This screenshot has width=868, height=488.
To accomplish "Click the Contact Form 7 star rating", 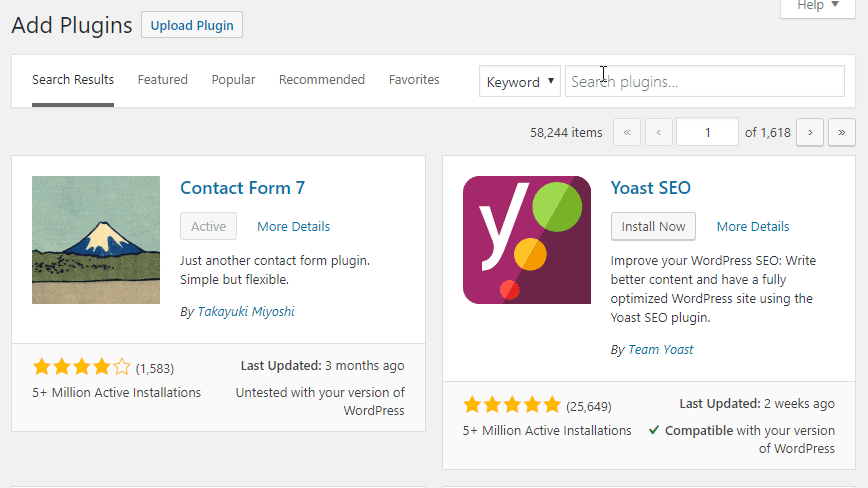I will pyautogui.click(x=81, y=367).
